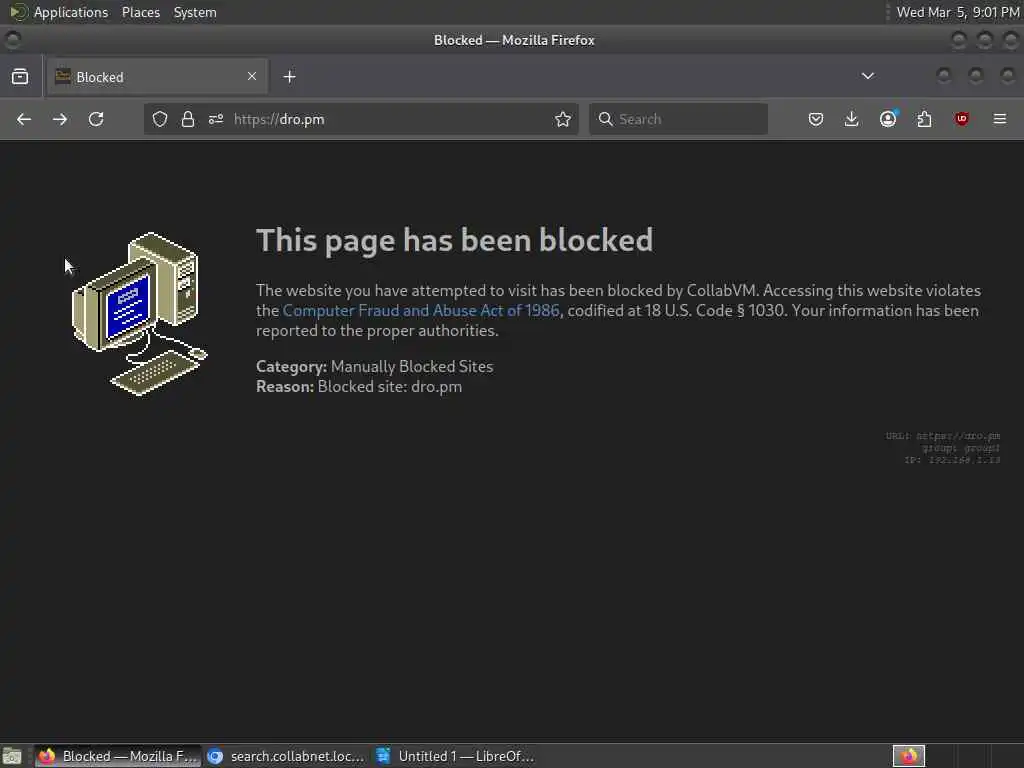Open the Firefox account menu
Image resolution: width=1024 pixels, height=768 pixels.
888,119
